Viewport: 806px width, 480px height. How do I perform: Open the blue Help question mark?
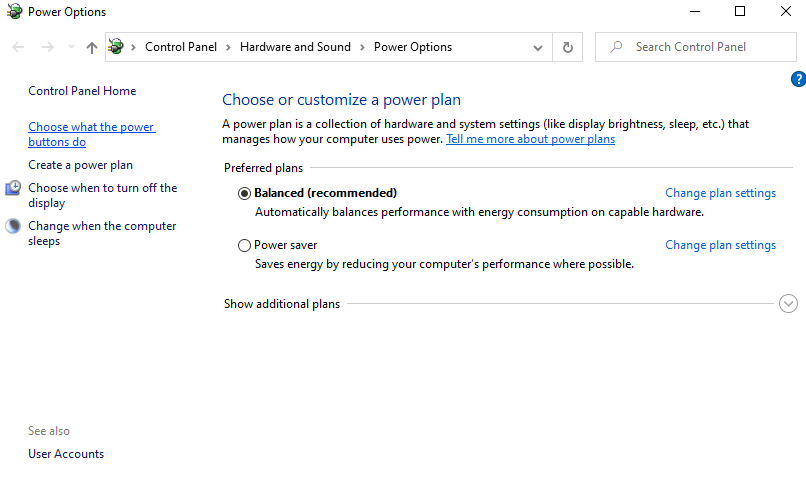tap(797, 79)
